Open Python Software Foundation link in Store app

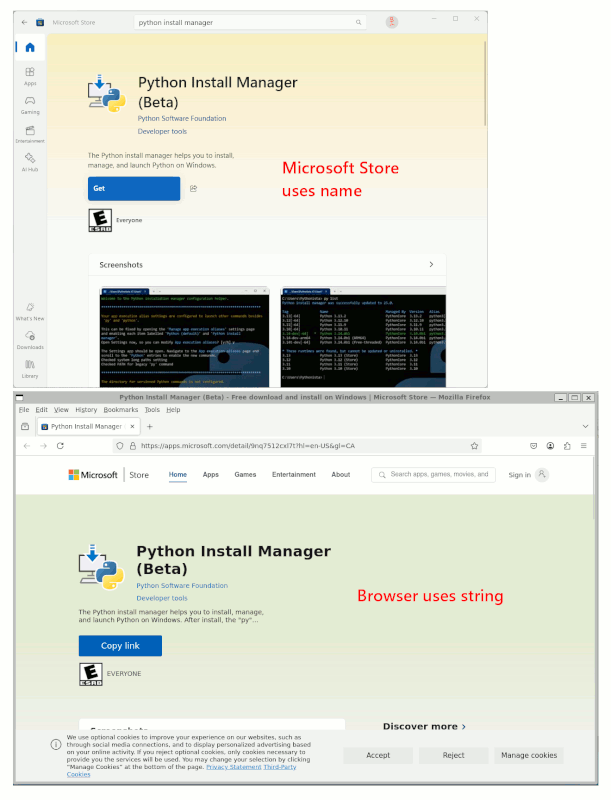(182, 118)
